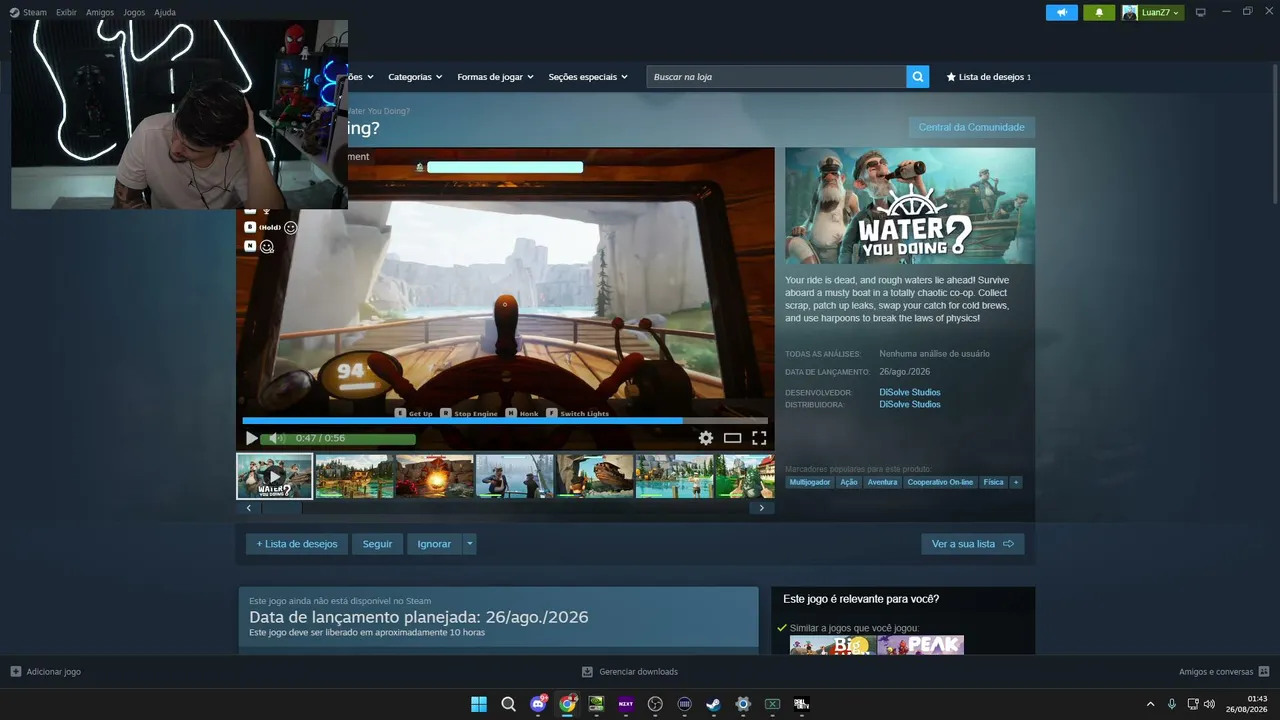Viewport: 1280px width, 720px height.
Task: Open Windows taskbar search
Action: 508,704
